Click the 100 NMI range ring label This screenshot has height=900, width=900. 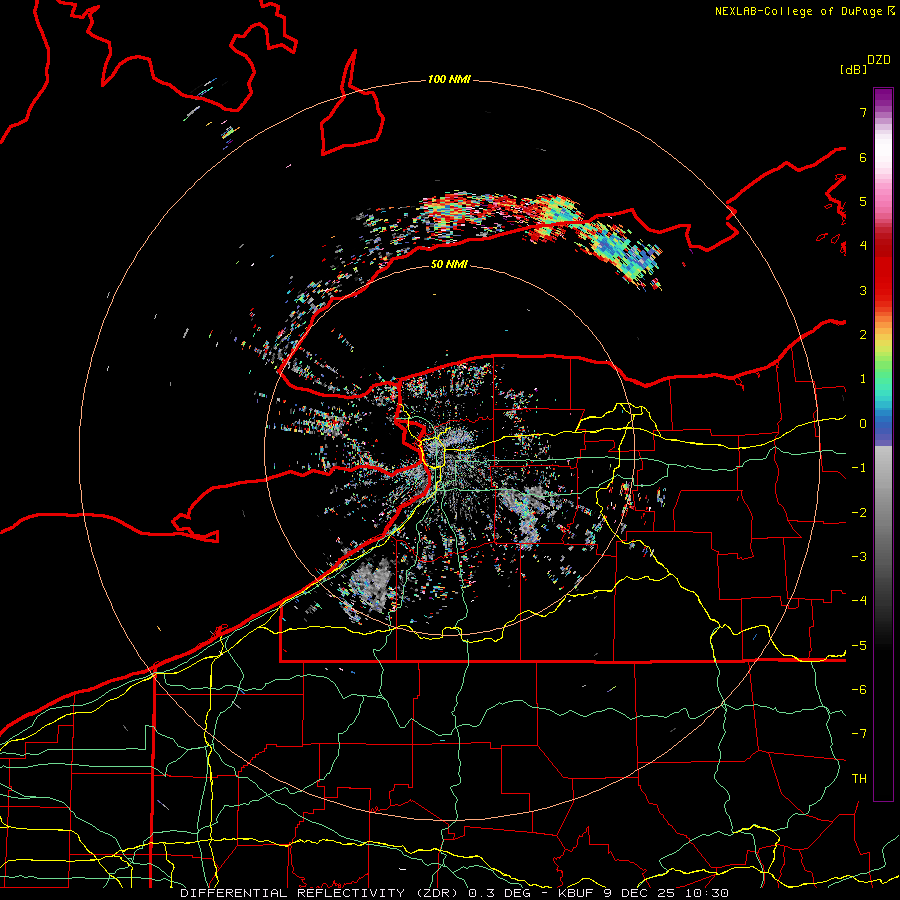pos(449,79)
